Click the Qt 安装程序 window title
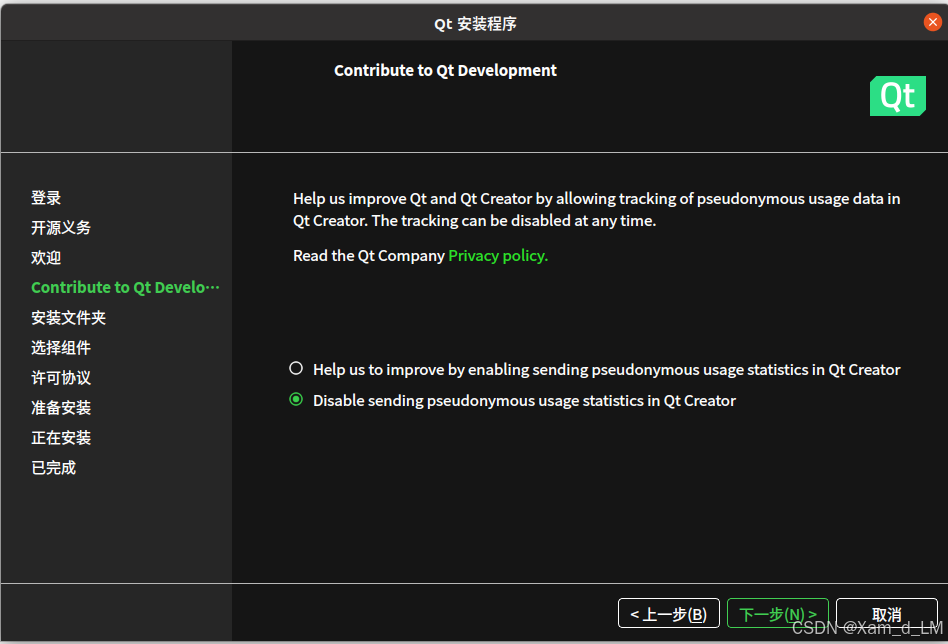This screenshot has width=948, height=644. [x=475, y=24]
